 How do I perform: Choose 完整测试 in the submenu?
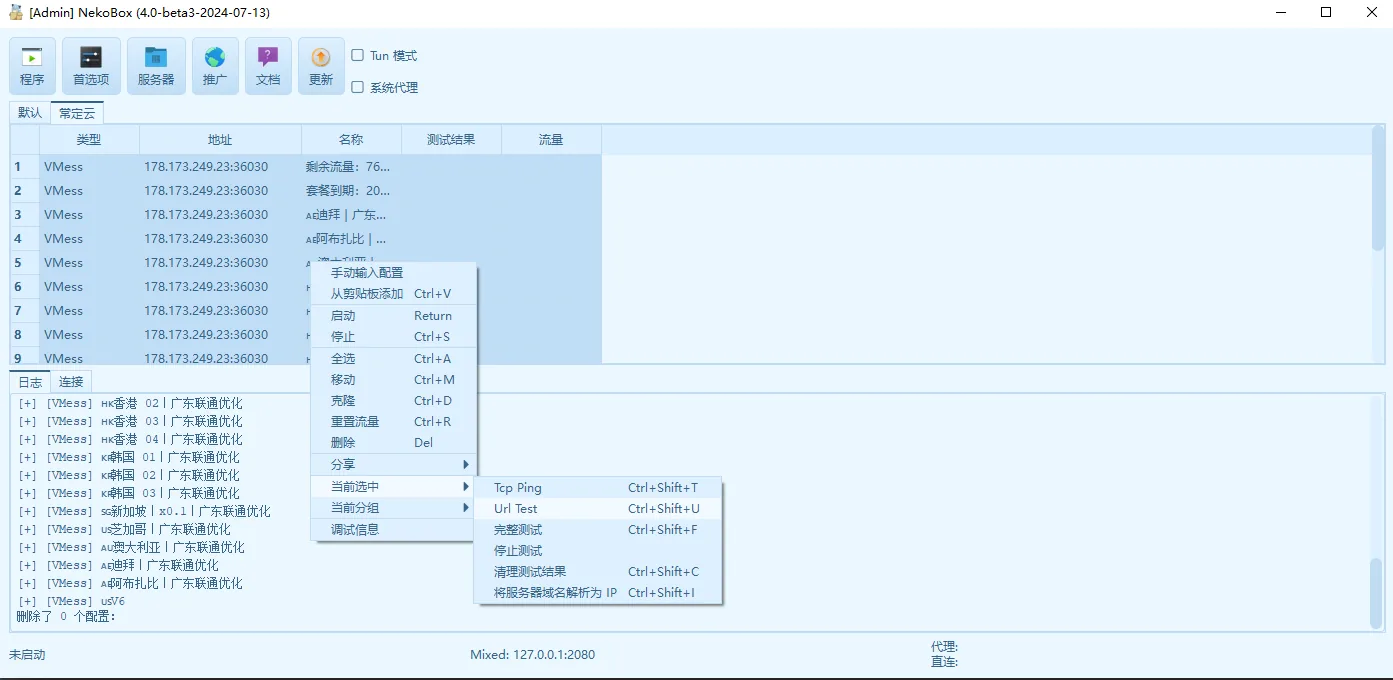[x=597, y=530]
